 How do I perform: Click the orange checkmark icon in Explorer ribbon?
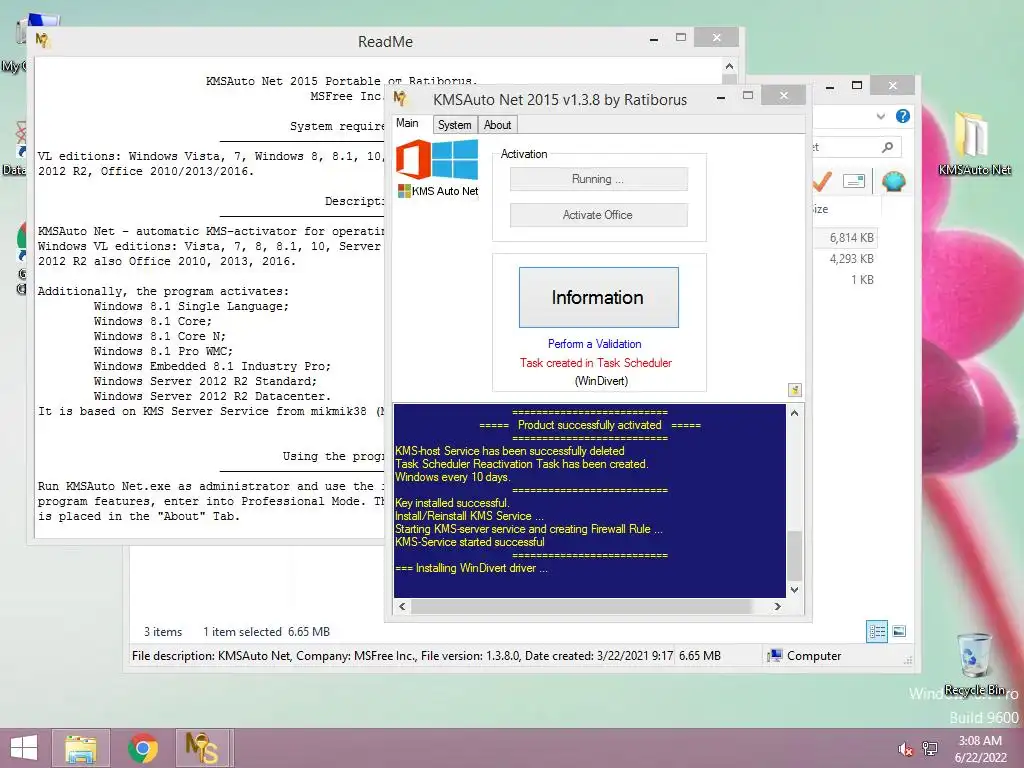coord(822,181)
